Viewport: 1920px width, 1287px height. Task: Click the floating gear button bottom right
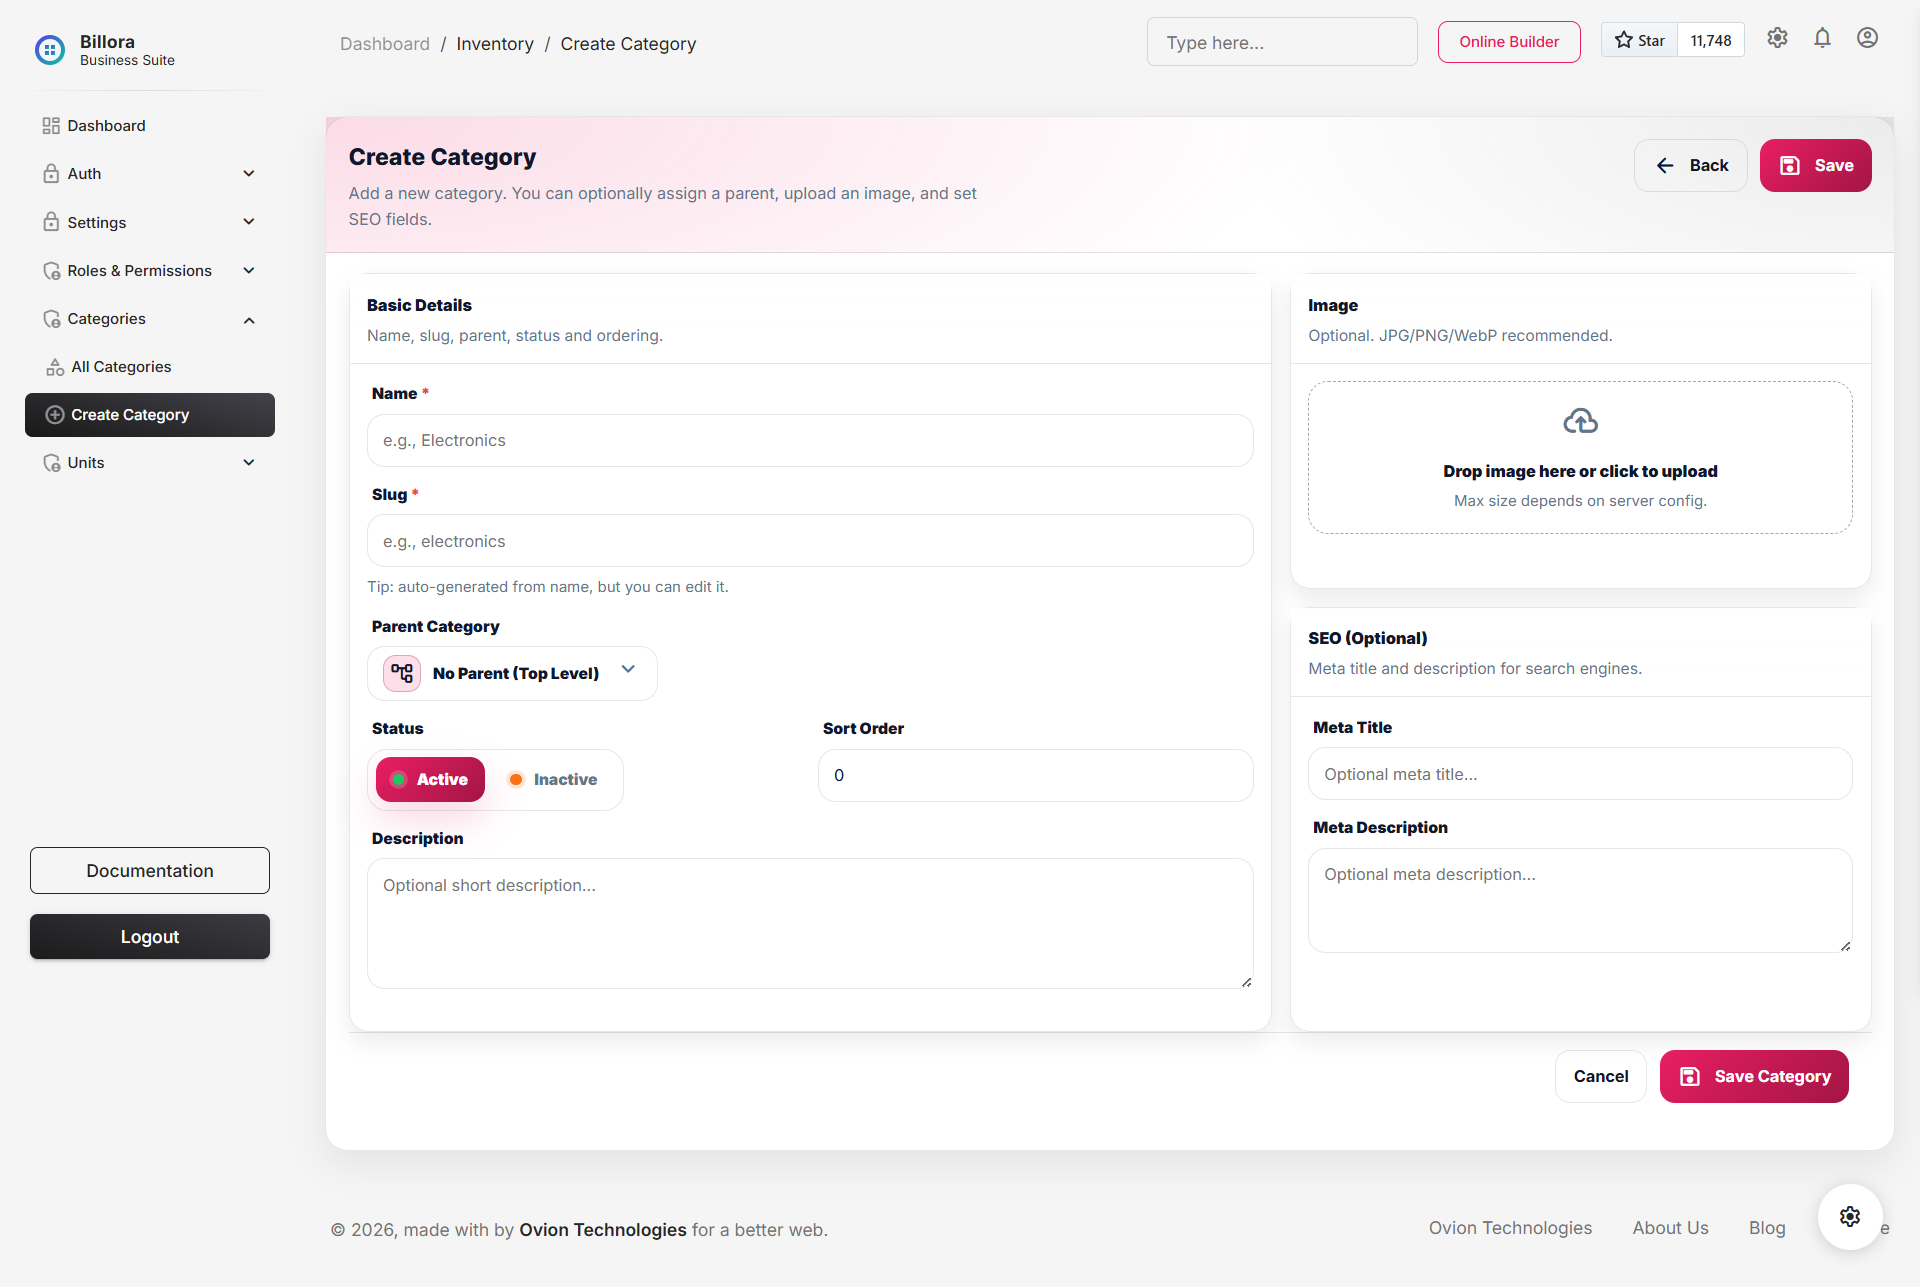coord(1849,1217)
